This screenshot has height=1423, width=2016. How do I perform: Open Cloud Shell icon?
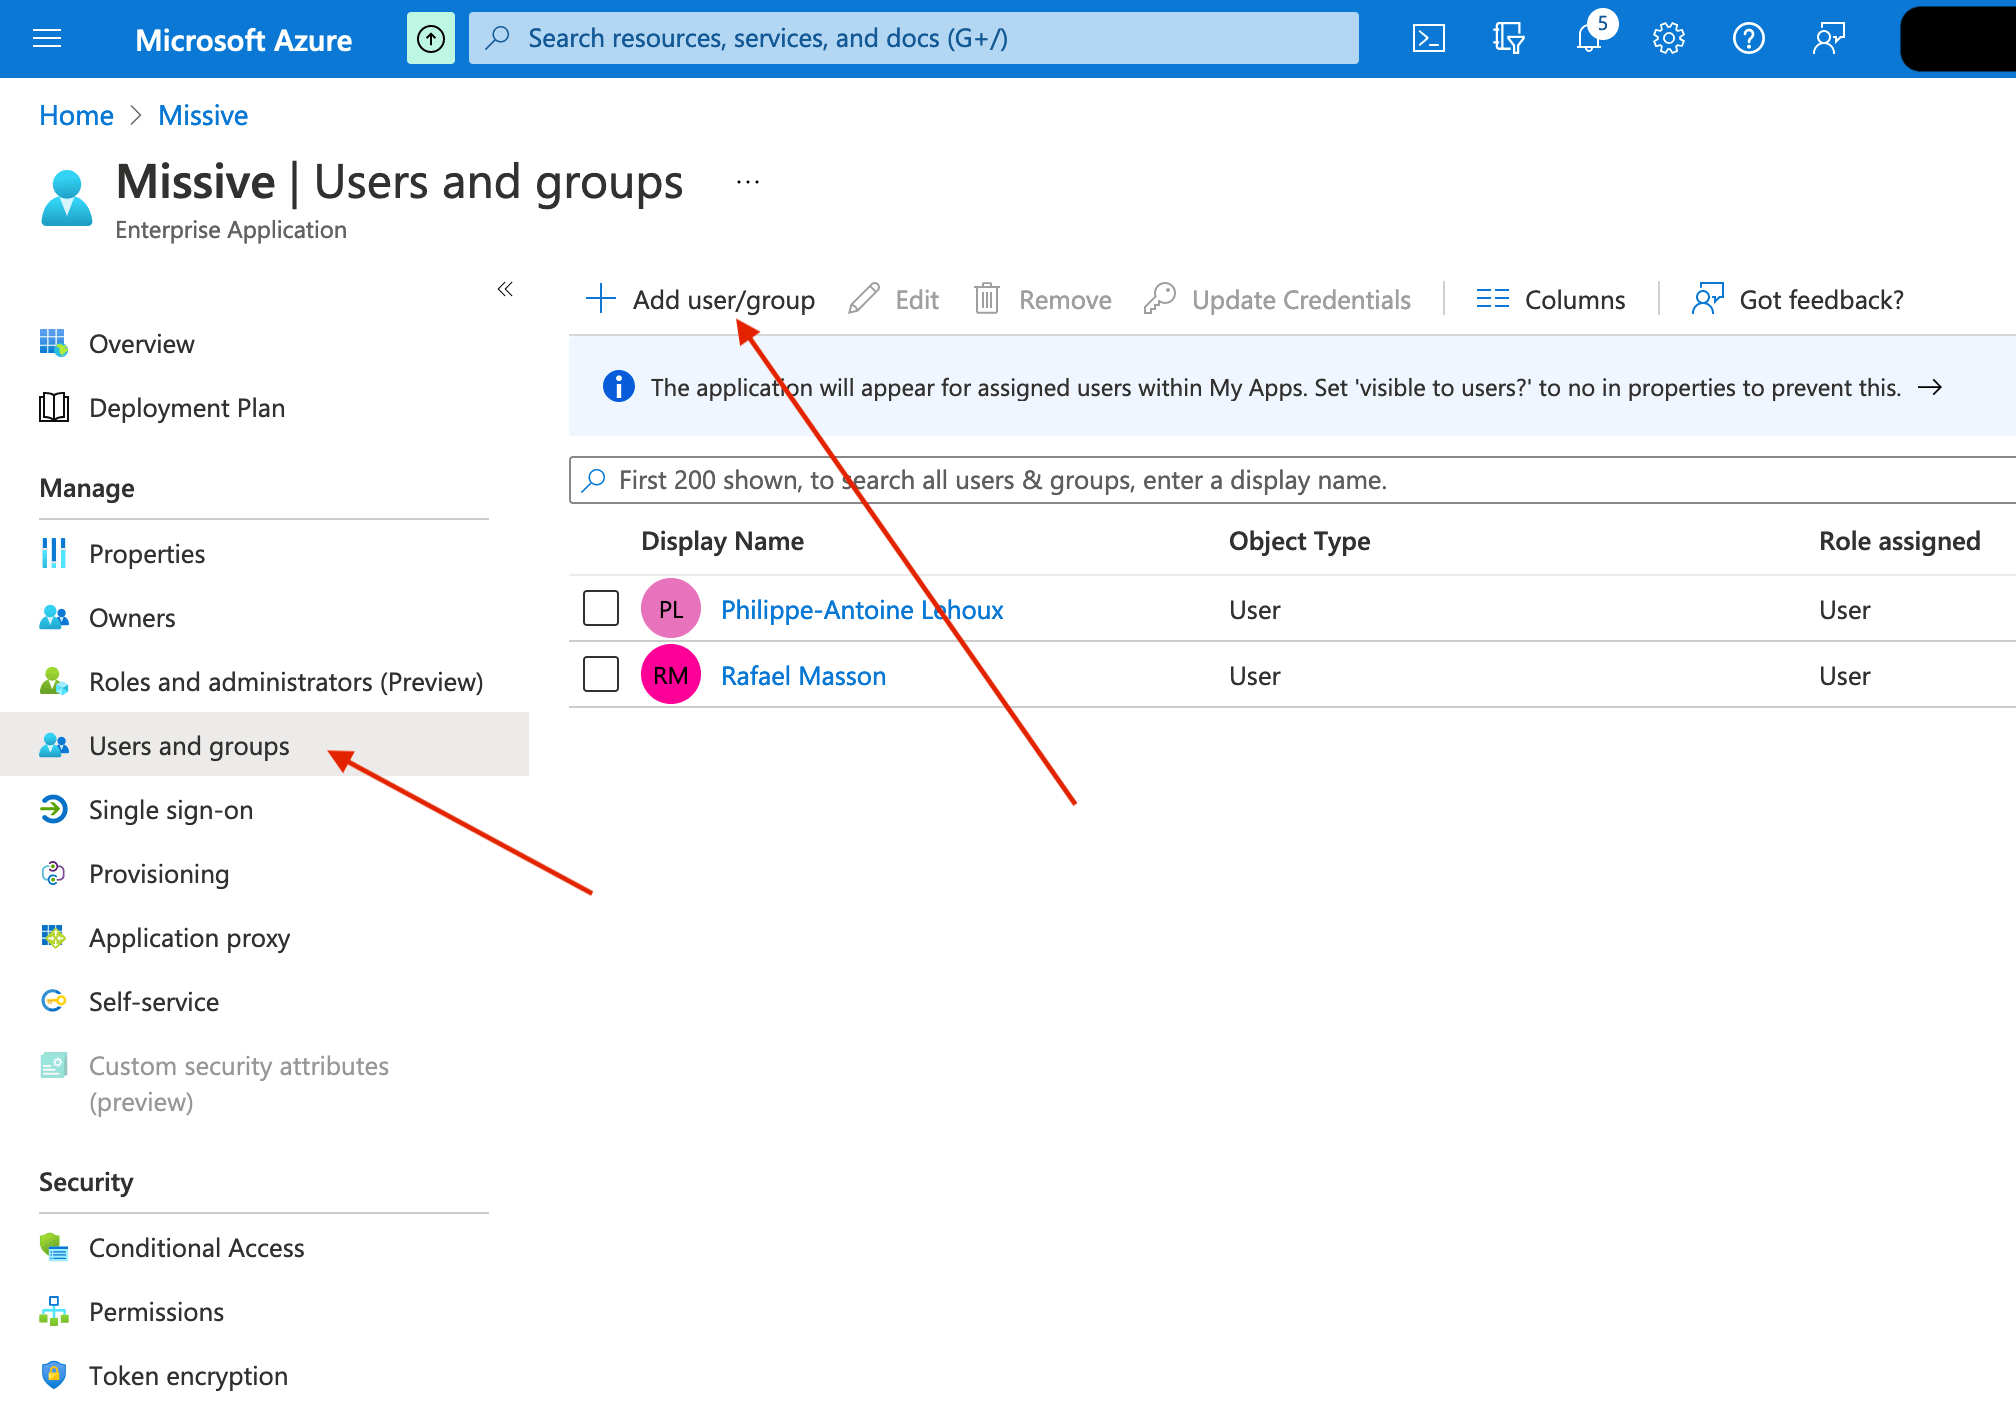(x=1428, y=38)
